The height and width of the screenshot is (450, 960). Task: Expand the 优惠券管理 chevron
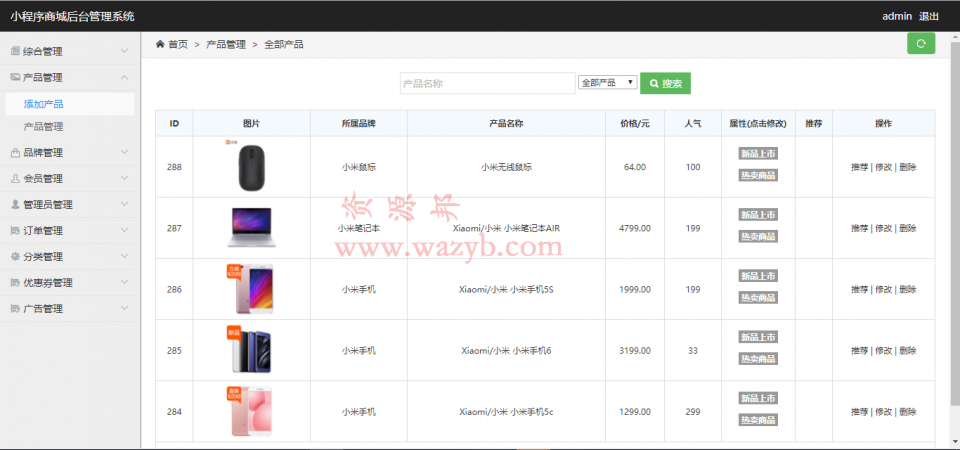click(124, 282)
